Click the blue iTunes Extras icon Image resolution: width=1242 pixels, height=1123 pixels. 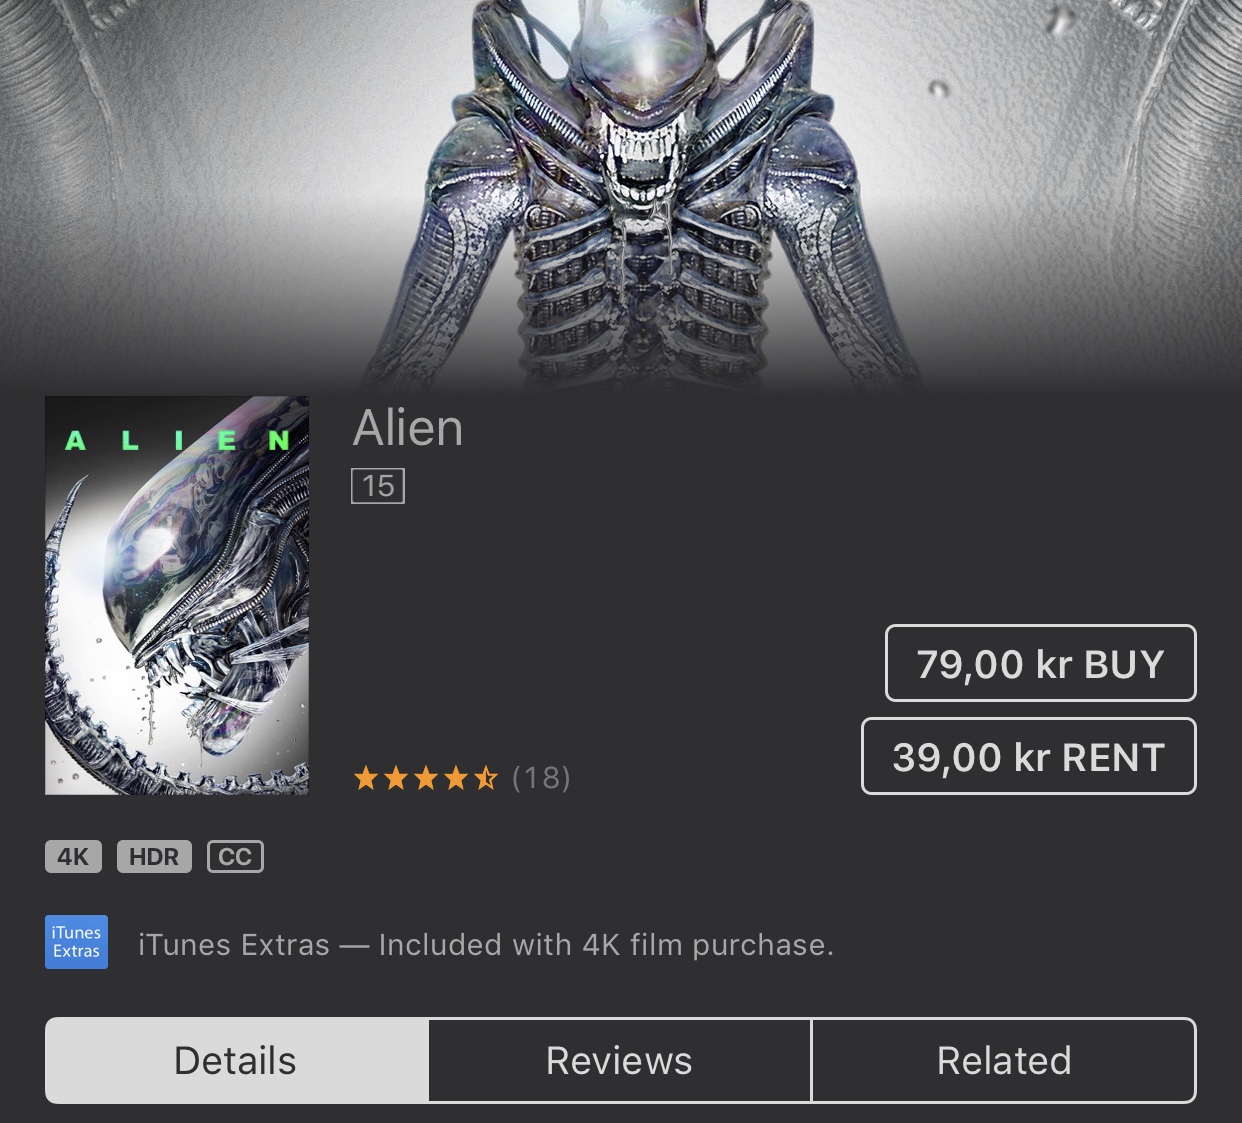(x=76, y=942)
